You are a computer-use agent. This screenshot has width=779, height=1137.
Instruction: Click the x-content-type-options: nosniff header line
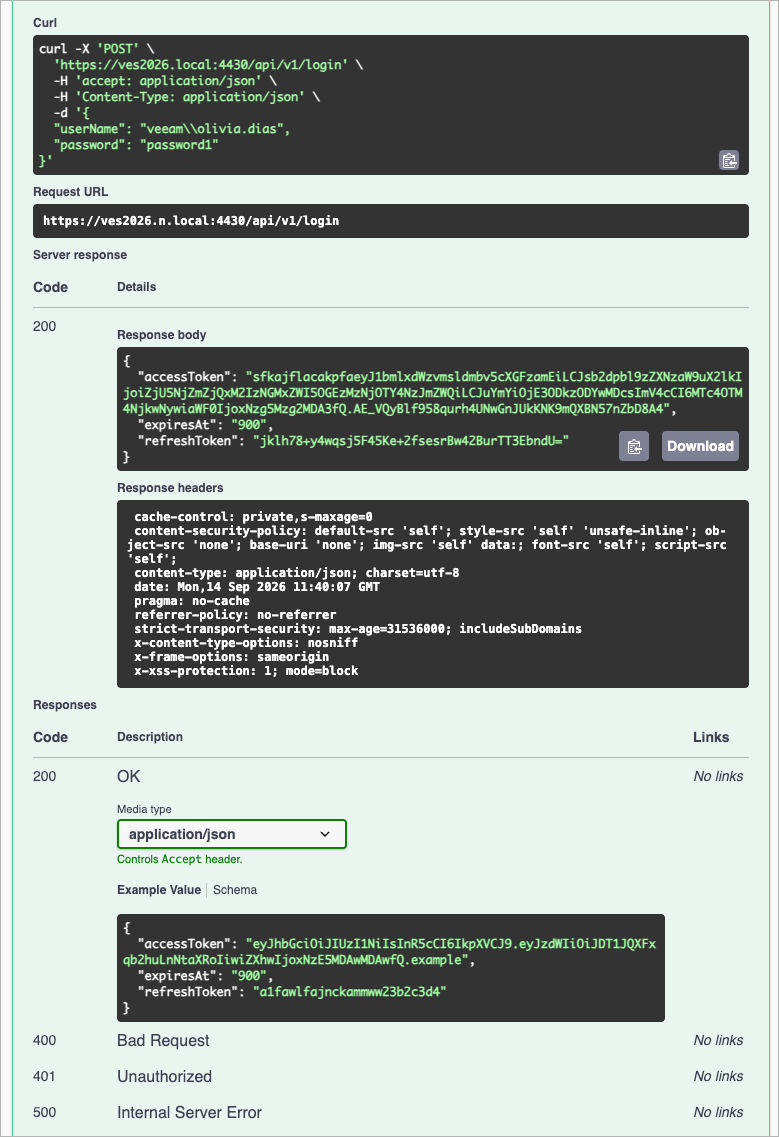point(246,643)
